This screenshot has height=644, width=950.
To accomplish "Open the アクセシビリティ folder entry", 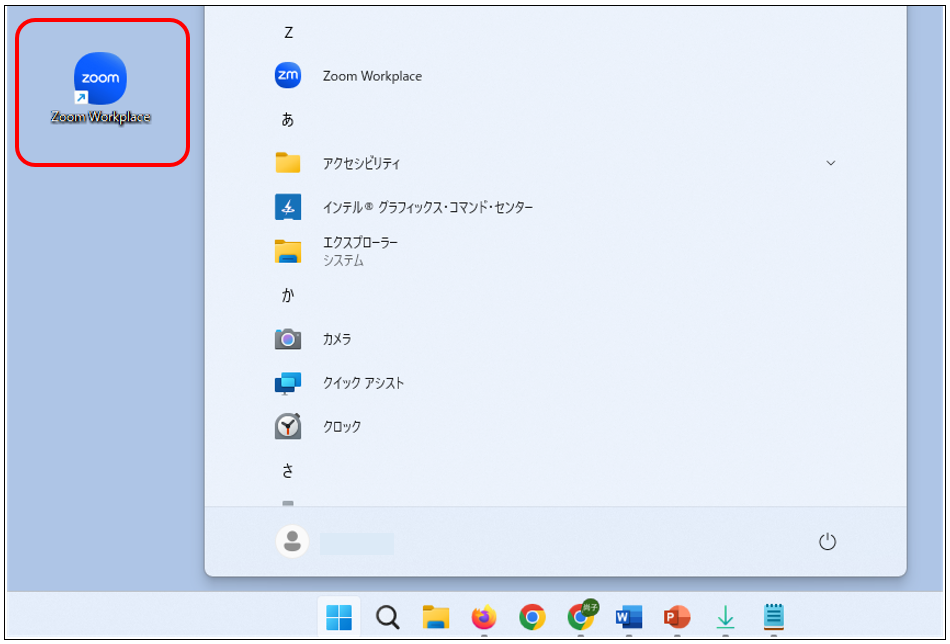I will [x=361, y=163].
